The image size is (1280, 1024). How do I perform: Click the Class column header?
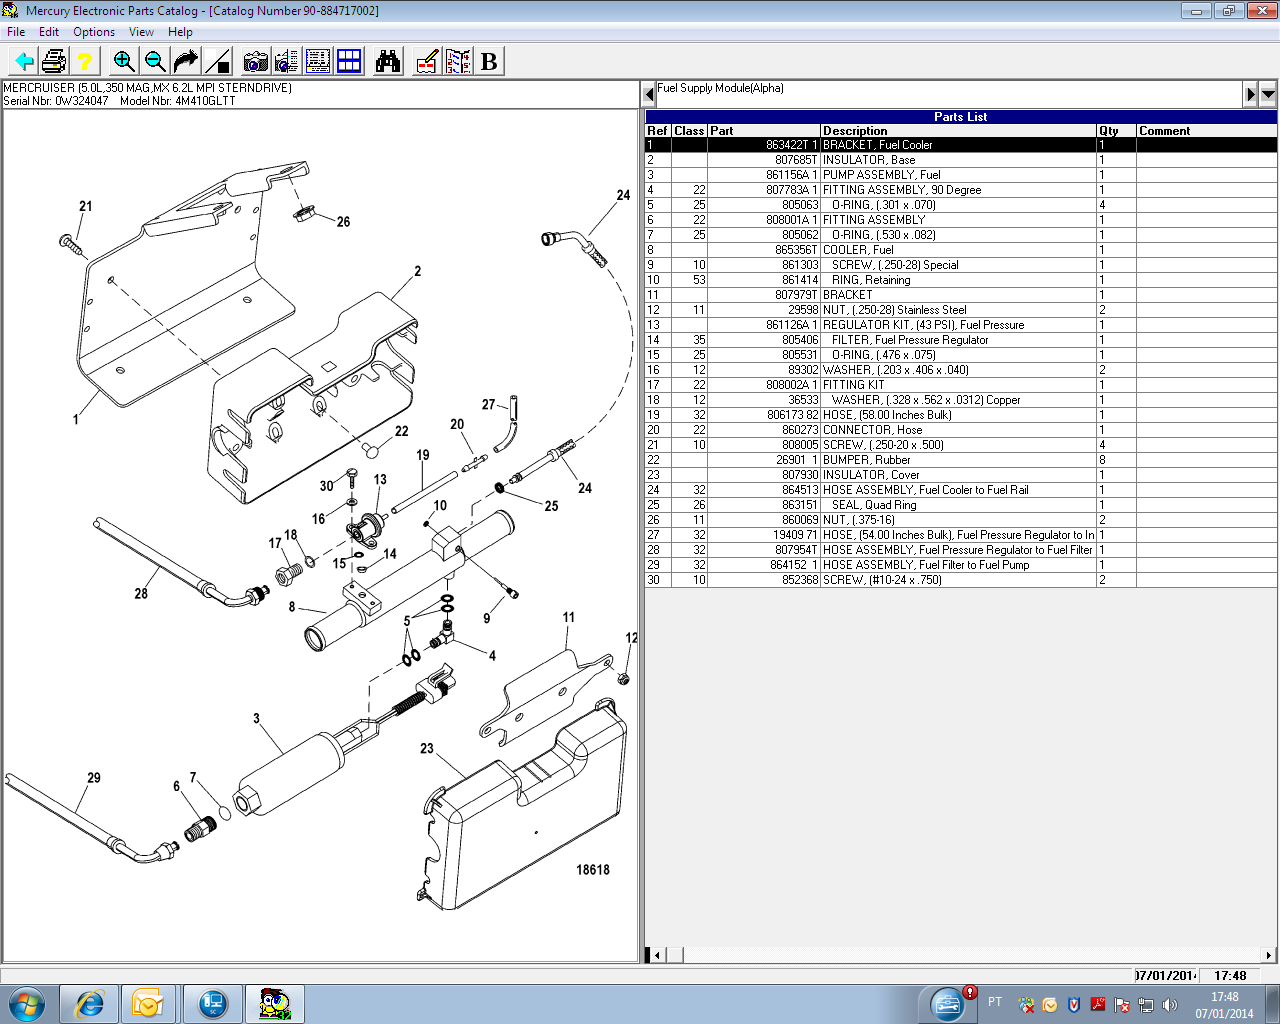(x=689, y=131)
